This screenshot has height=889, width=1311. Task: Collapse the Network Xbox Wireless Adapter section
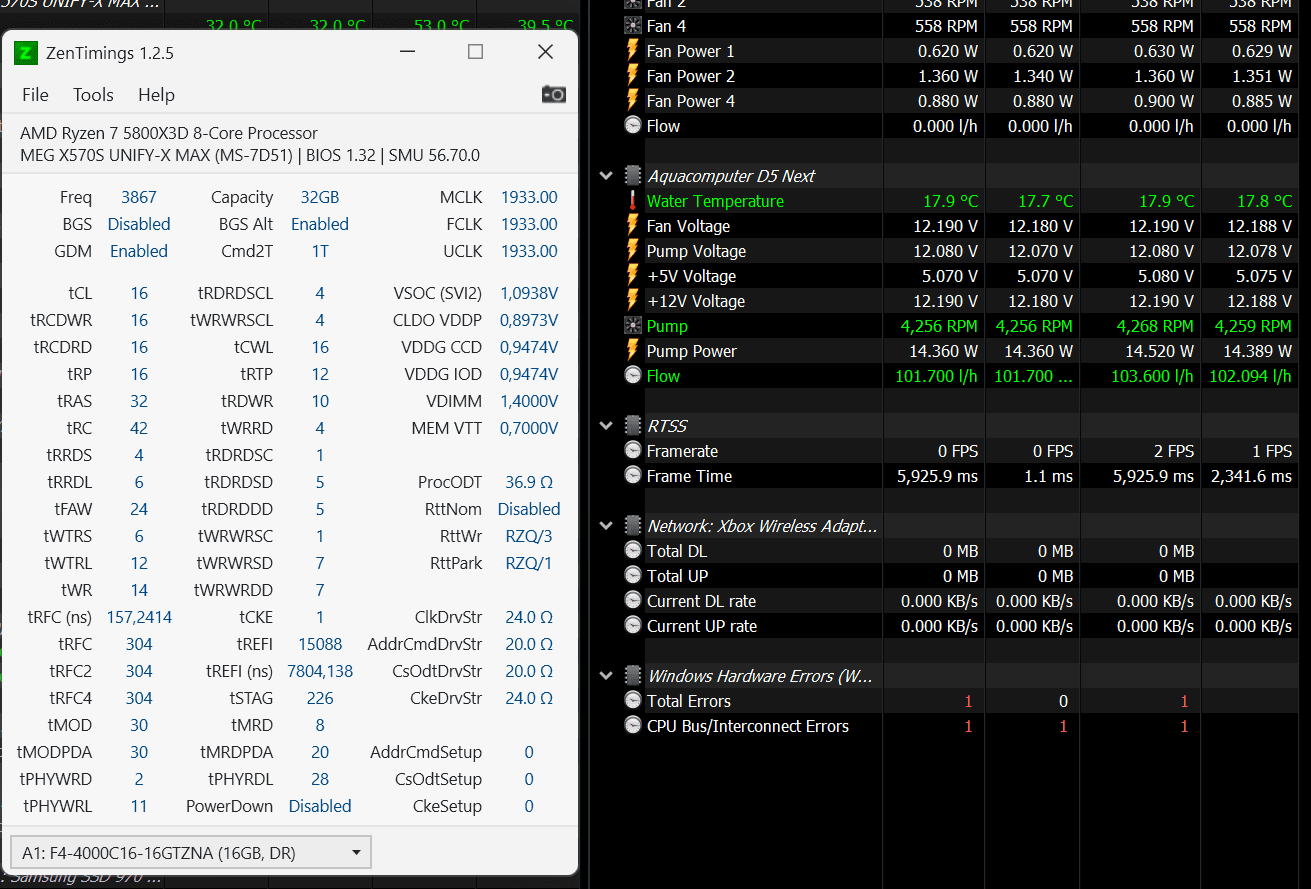[x=606, y=526]
